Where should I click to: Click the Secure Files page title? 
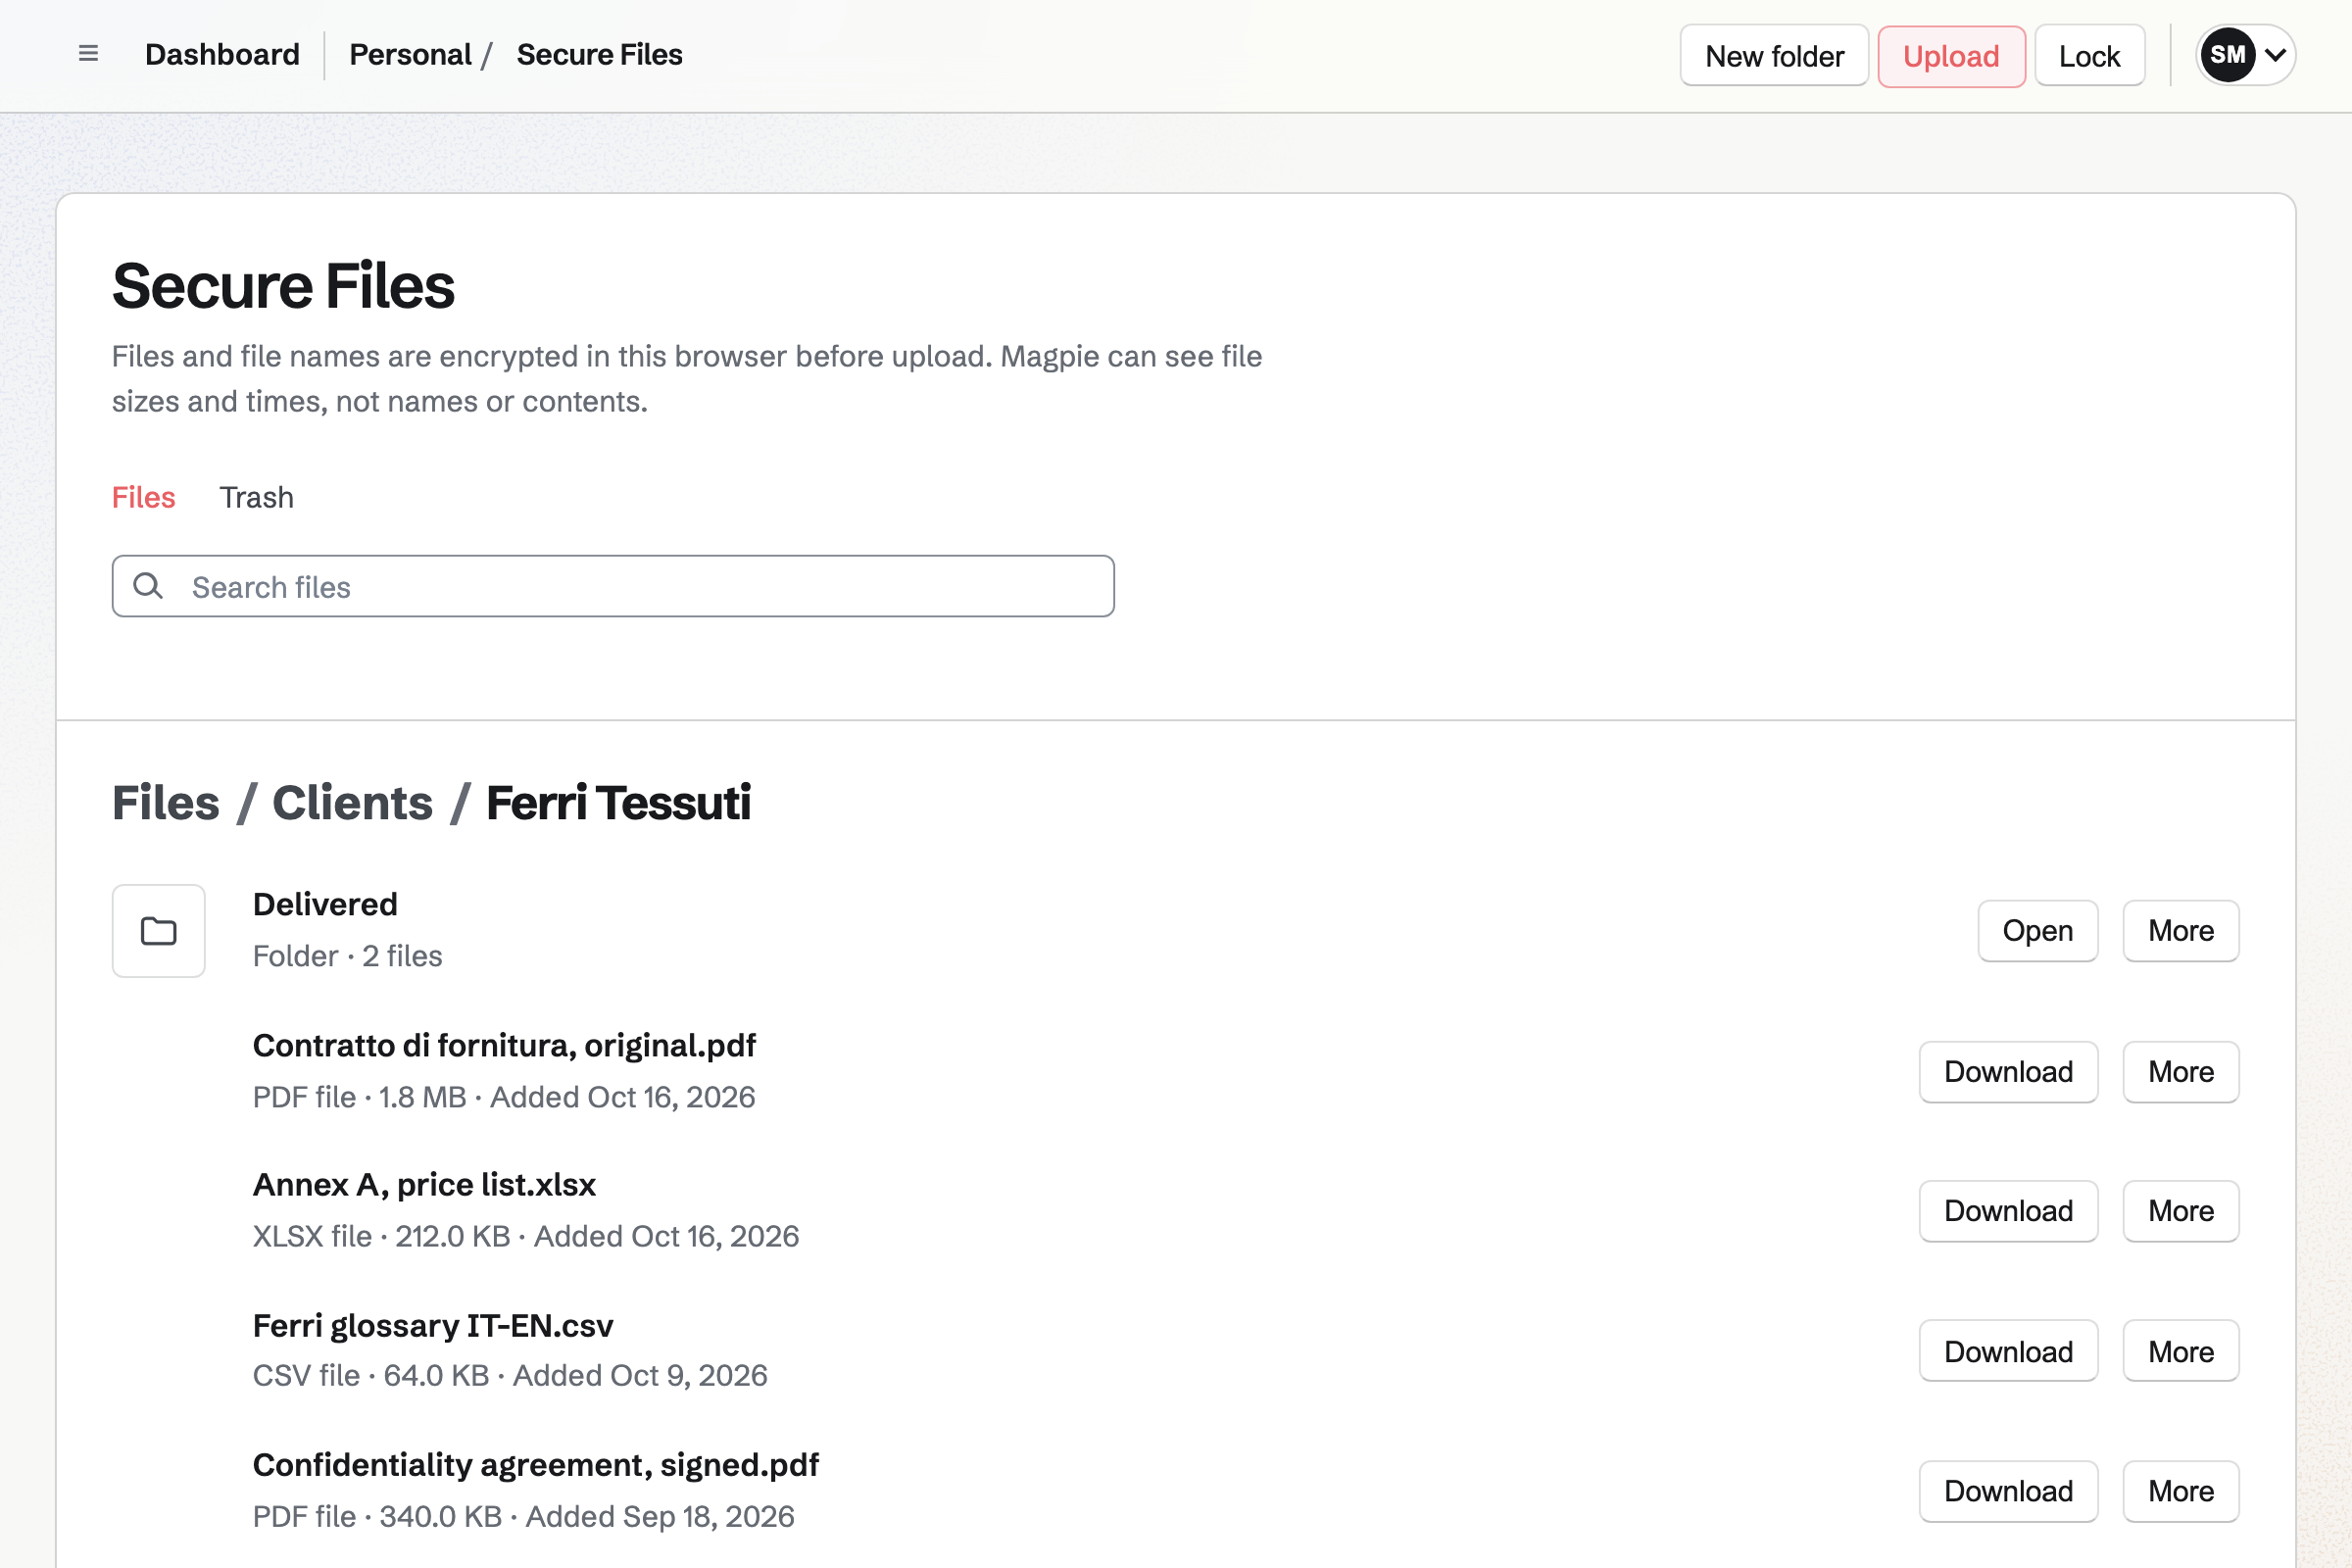[x=283, y=286]
